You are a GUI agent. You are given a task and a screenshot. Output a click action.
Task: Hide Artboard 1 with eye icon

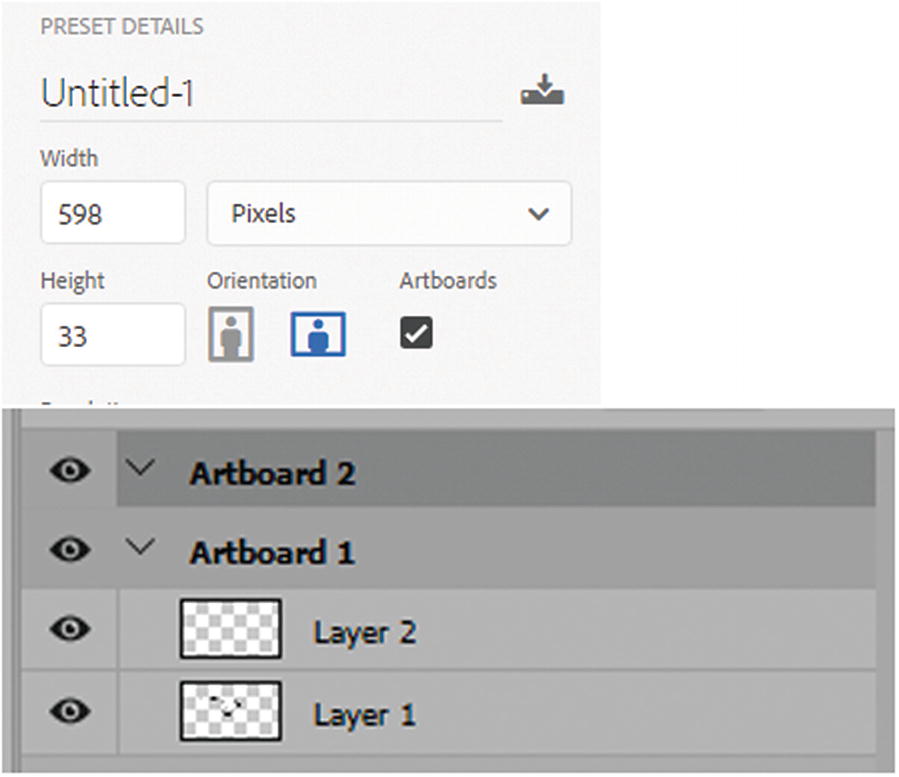point(69,551)
